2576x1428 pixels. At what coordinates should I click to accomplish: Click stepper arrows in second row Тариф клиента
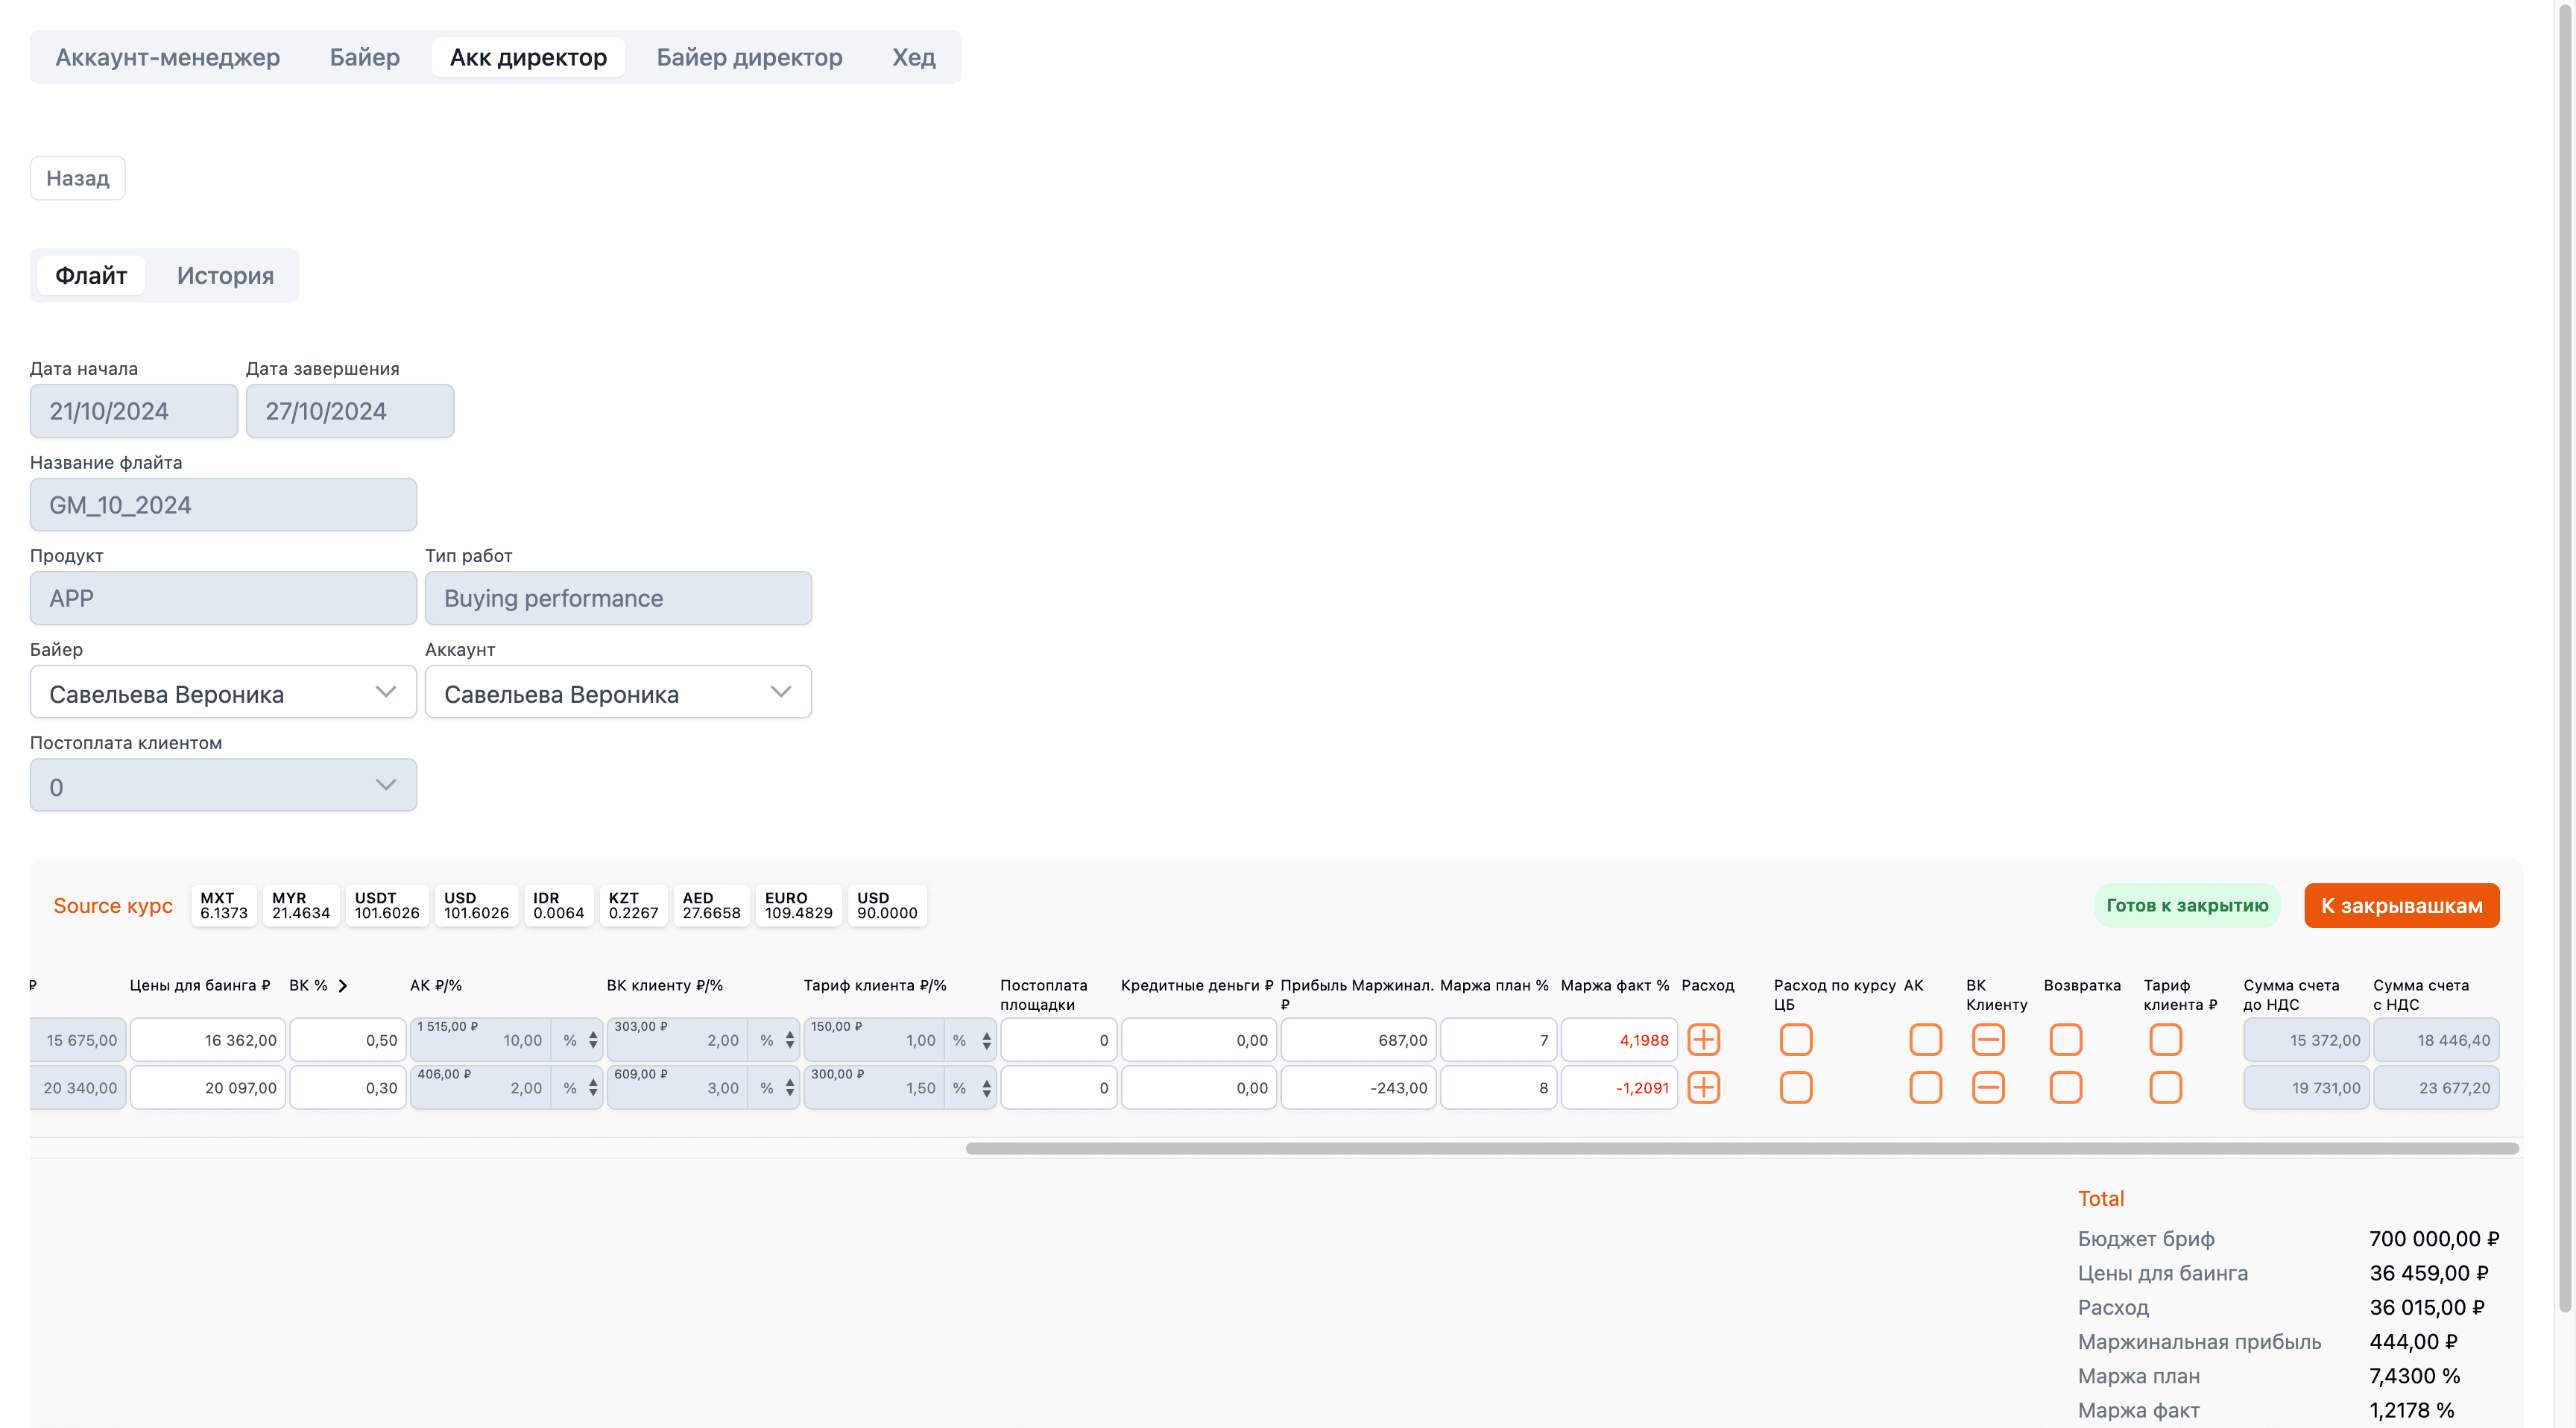click(986, 1088)
